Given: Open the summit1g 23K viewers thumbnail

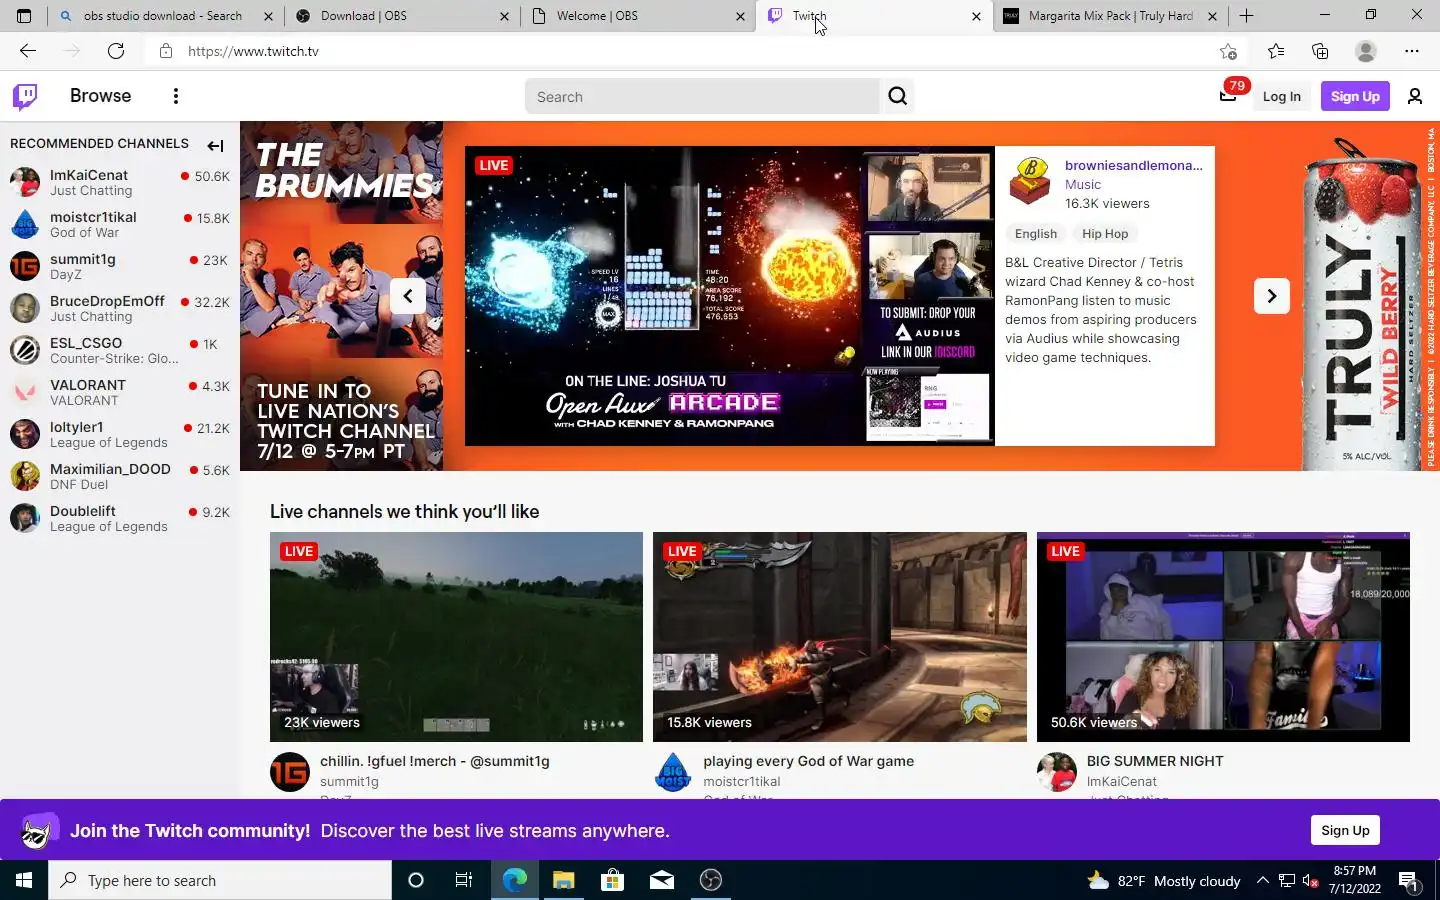Looking at the screenshot, I should [456, 637].
